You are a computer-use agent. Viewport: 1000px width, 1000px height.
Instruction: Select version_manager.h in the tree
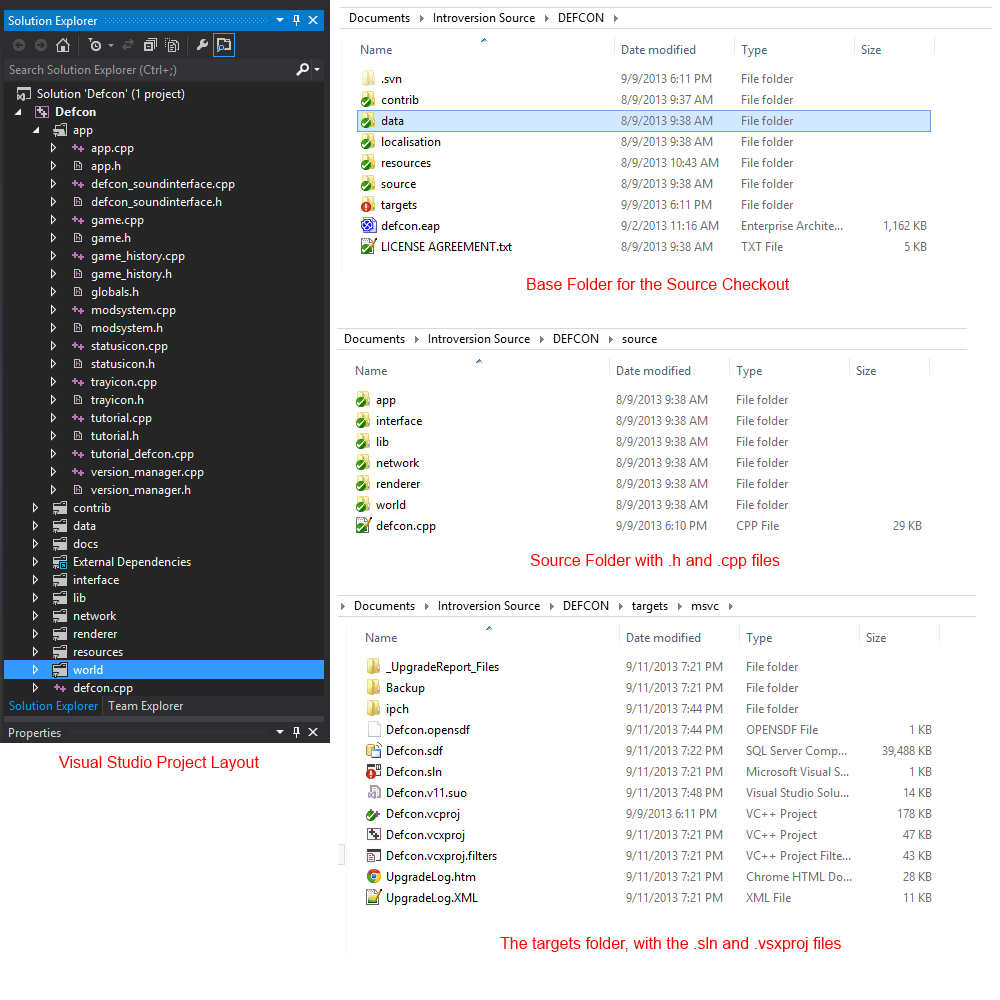point(140,490)
